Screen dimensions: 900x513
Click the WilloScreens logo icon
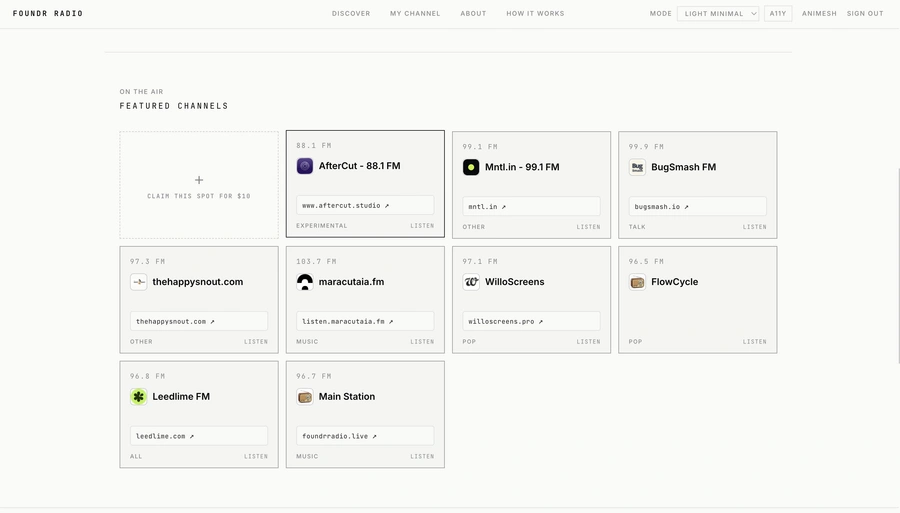(x=471, y=282)
